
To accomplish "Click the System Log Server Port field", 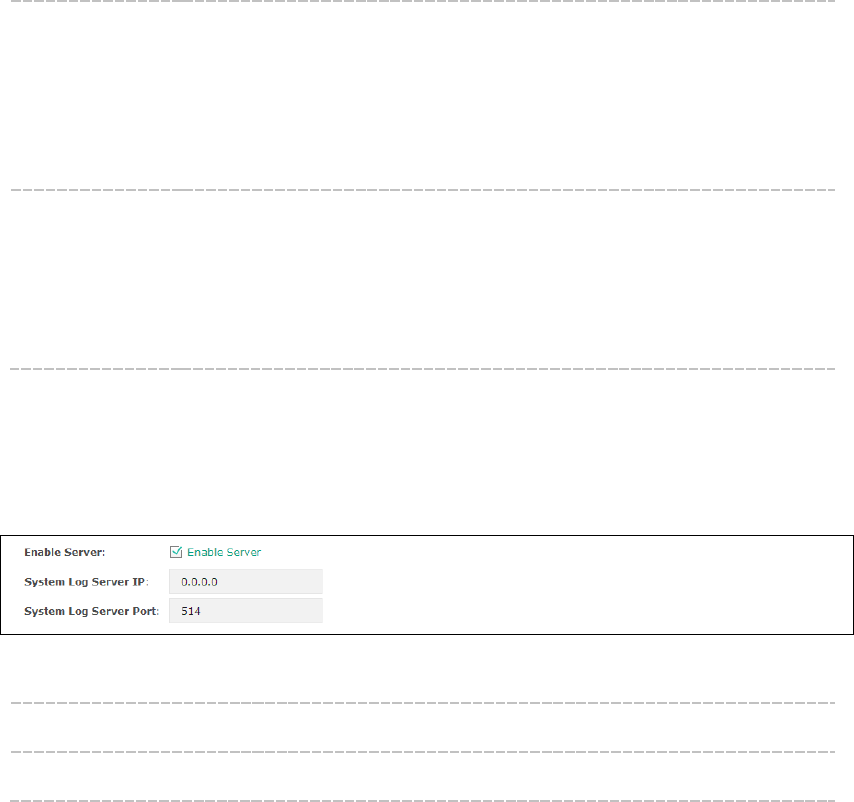I will coord(246,611).
